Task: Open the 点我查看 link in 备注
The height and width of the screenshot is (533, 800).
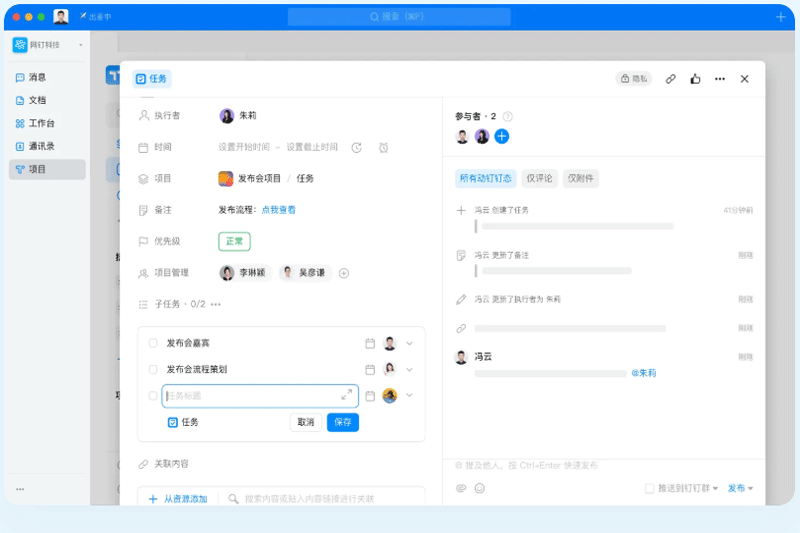Action: pos(279,210)
